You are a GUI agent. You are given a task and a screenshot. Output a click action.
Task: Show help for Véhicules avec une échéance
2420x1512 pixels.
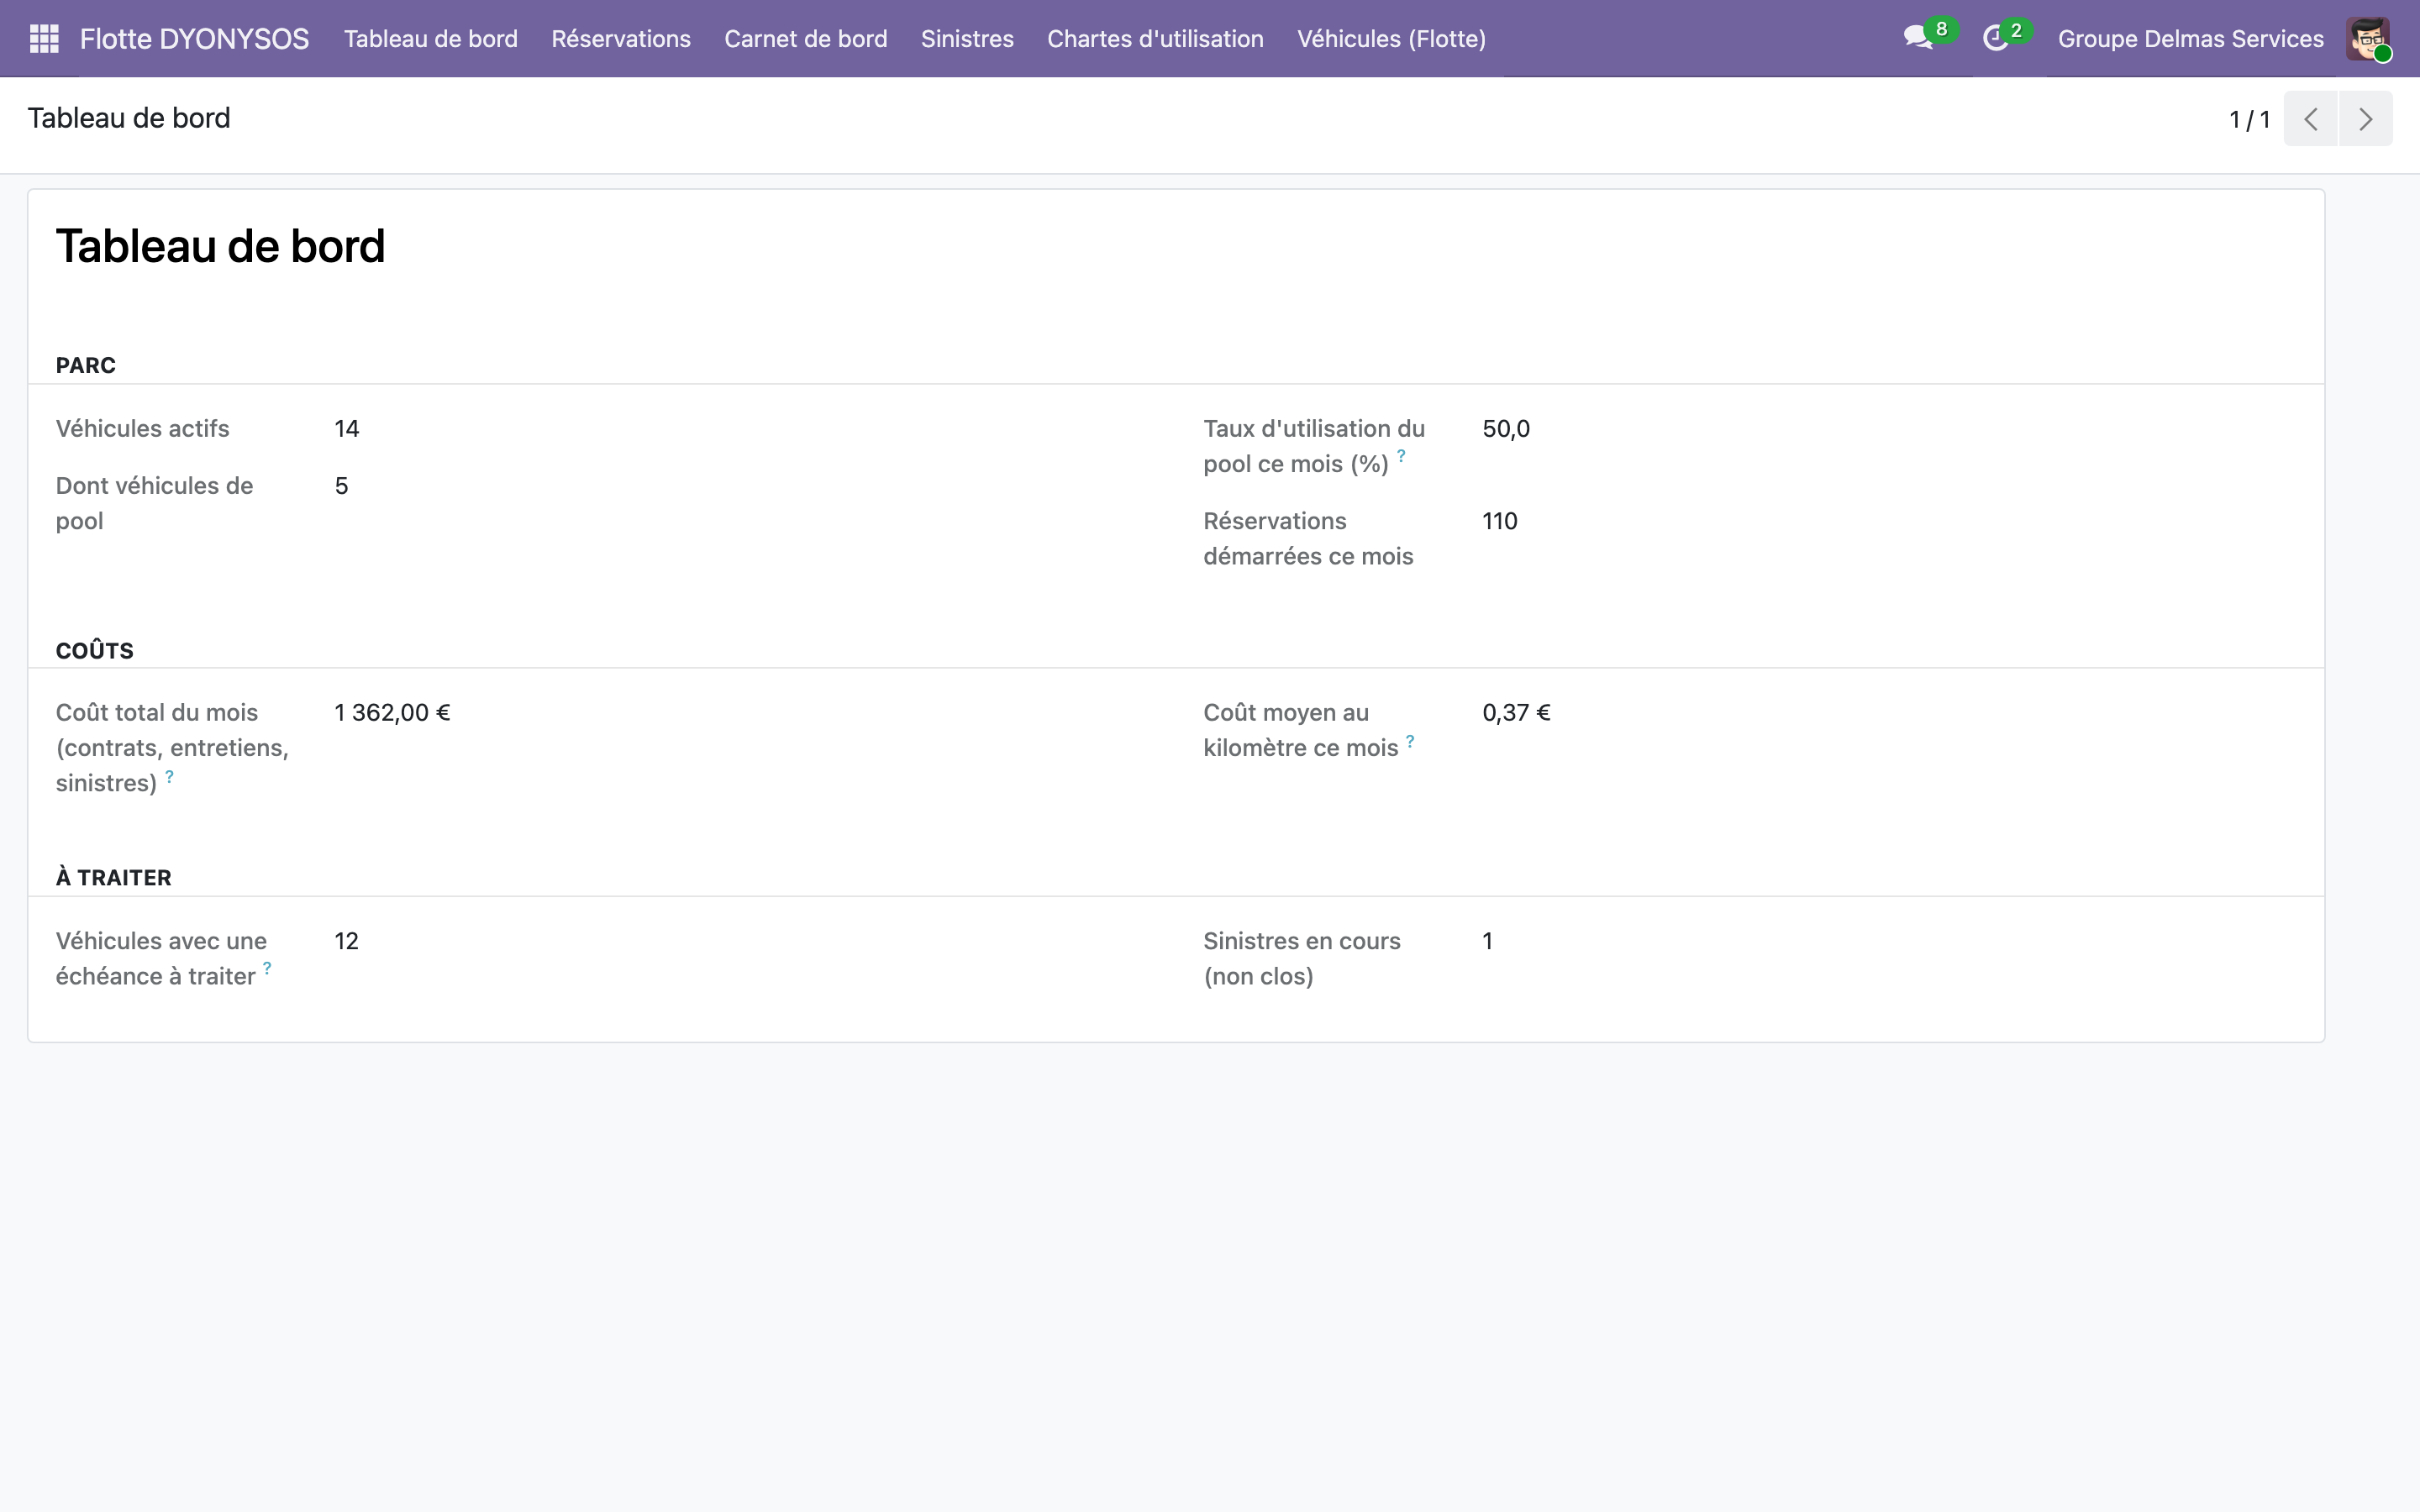pos(267,968)
